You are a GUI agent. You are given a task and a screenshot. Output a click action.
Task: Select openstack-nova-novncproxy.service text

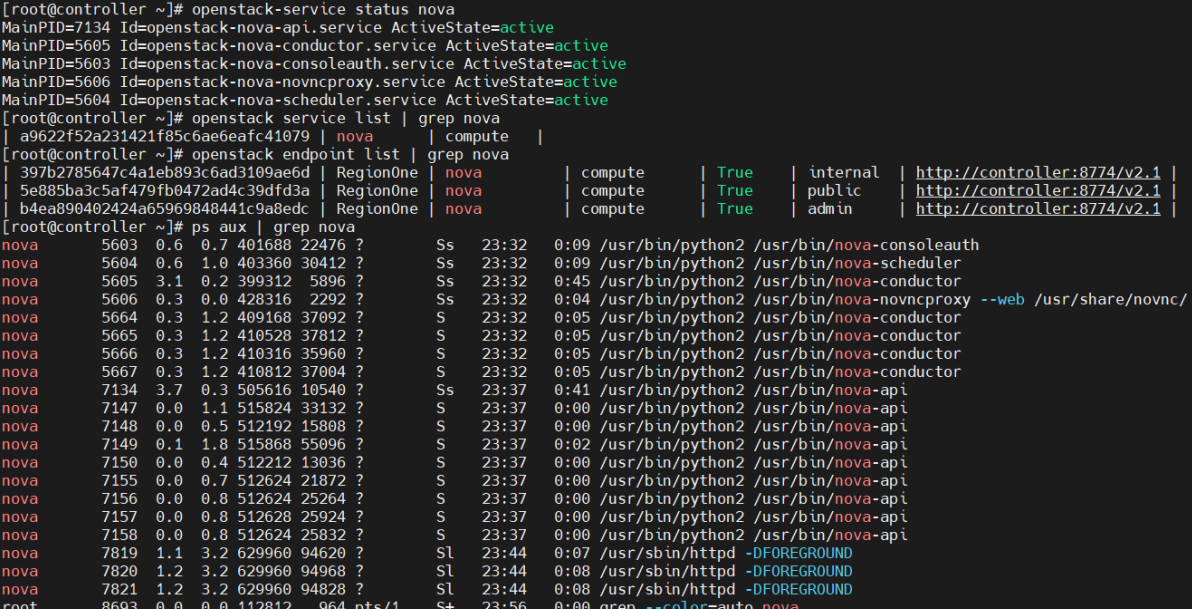(297, 82)
